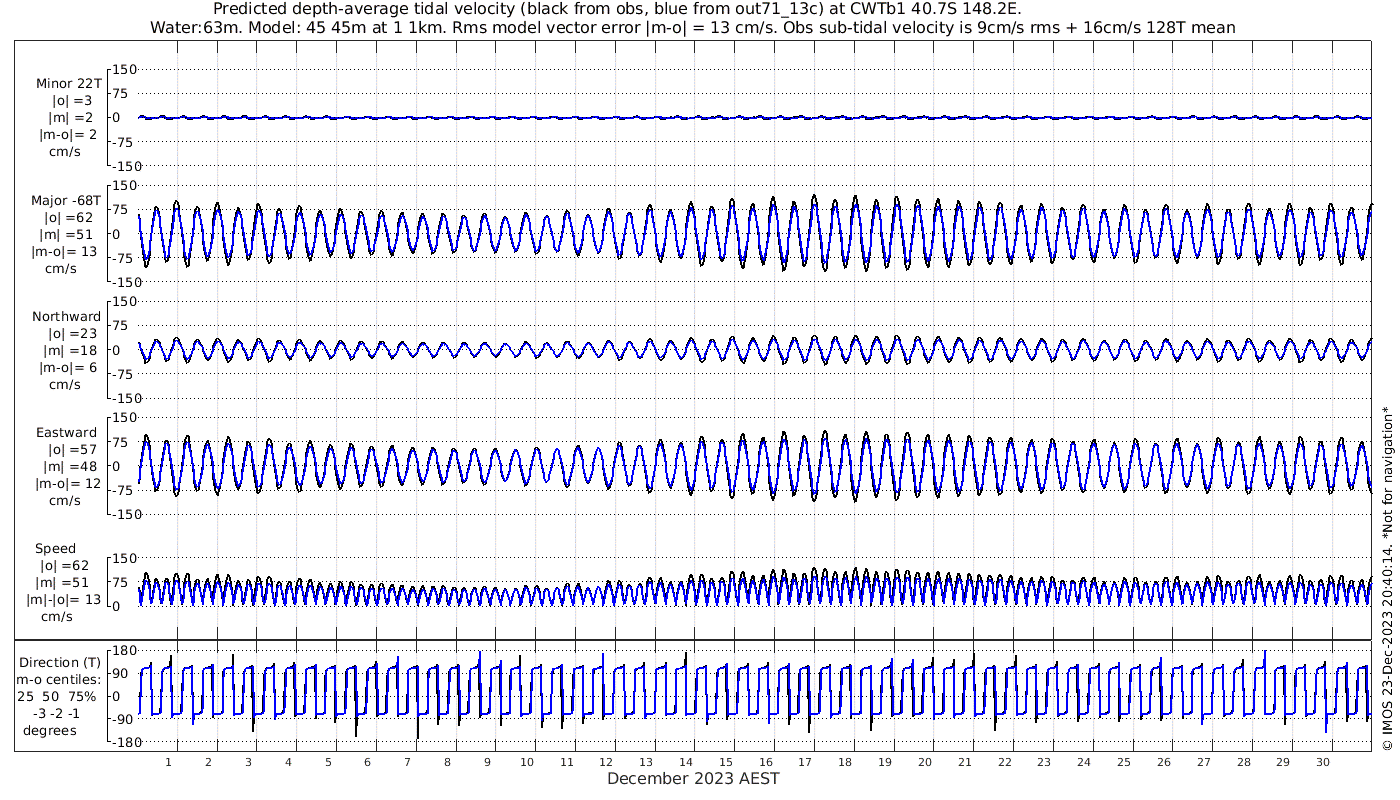Click day '1' on the date axis

pos(168,762)
